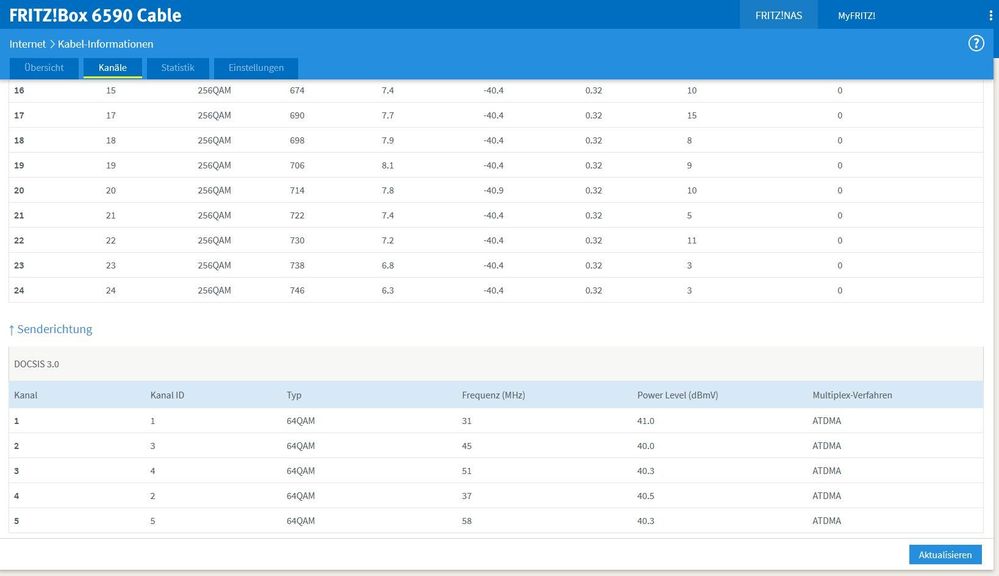Click the Multiplex-Verfahren column header
Viewport: 999px width, 576px height.
pyautogui.click(x=852, y=395)
